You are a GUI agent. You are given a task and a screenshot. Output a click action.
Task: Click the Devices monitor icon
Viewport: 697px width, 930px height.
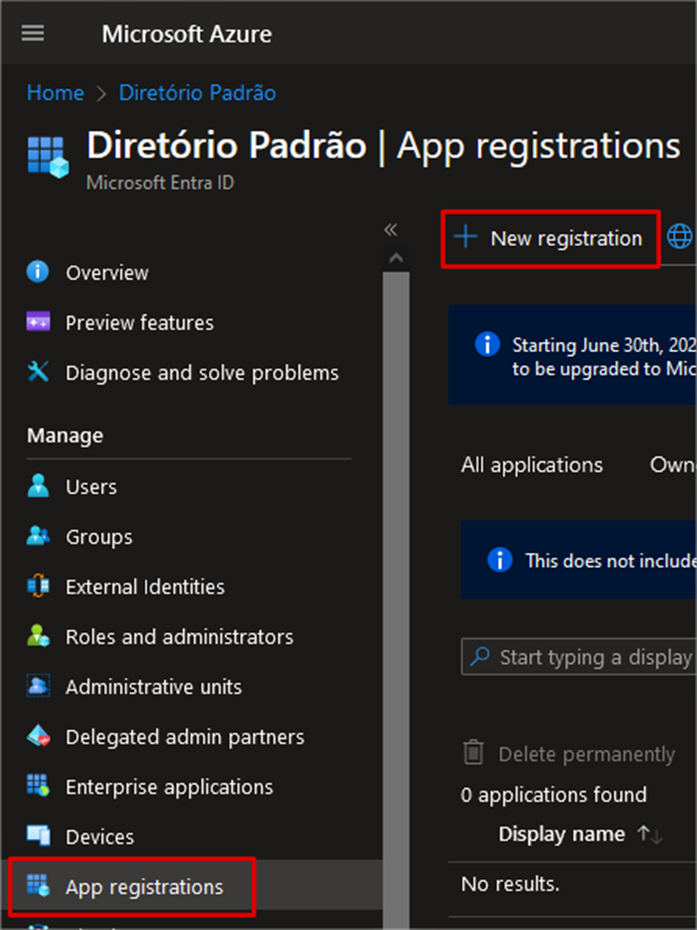tap(38, 835)
